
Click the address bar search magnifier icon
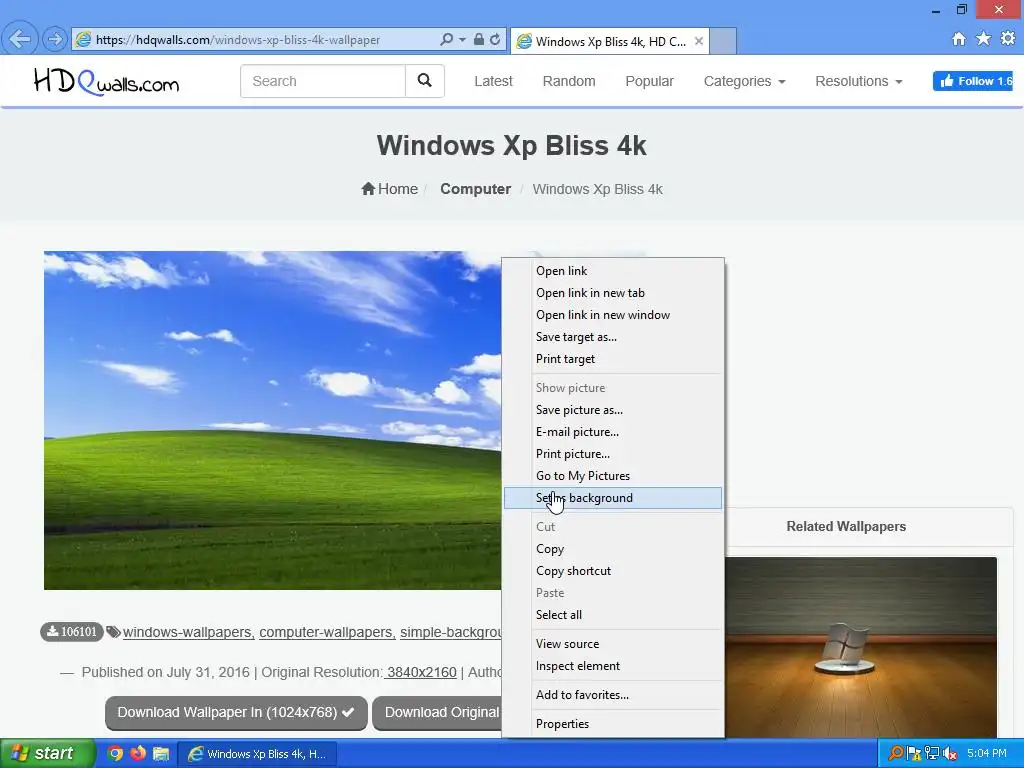(447, 40)
